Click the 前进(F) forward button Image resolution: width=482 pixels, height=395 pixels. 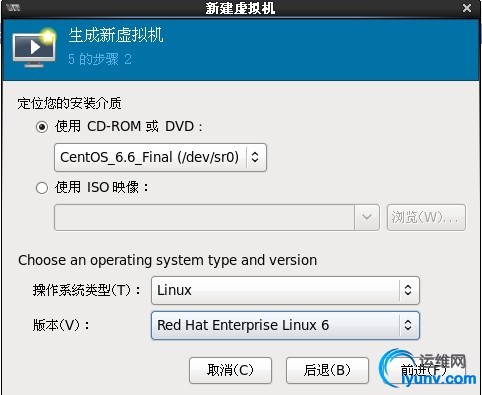click(x=424, y=370)
